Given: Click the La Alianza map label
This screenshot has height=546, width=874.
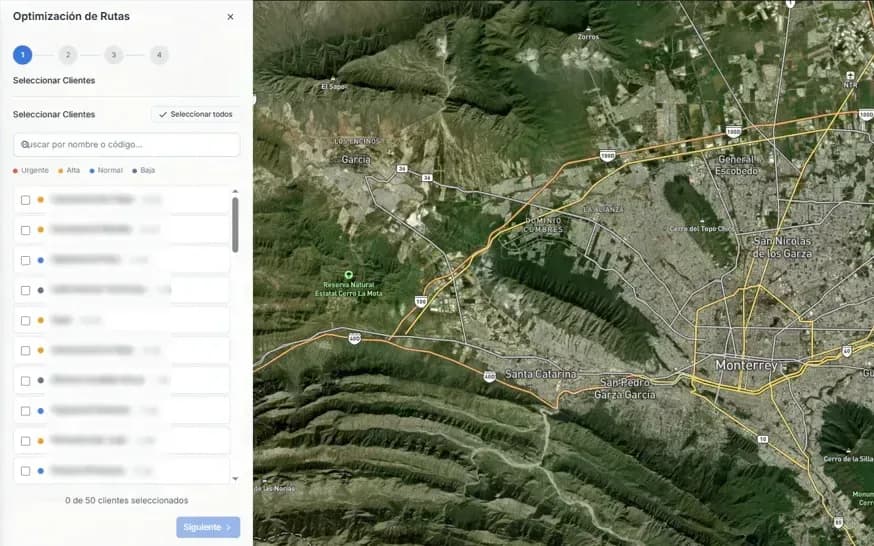Looking at the screenshot, I should click(603, 209).
